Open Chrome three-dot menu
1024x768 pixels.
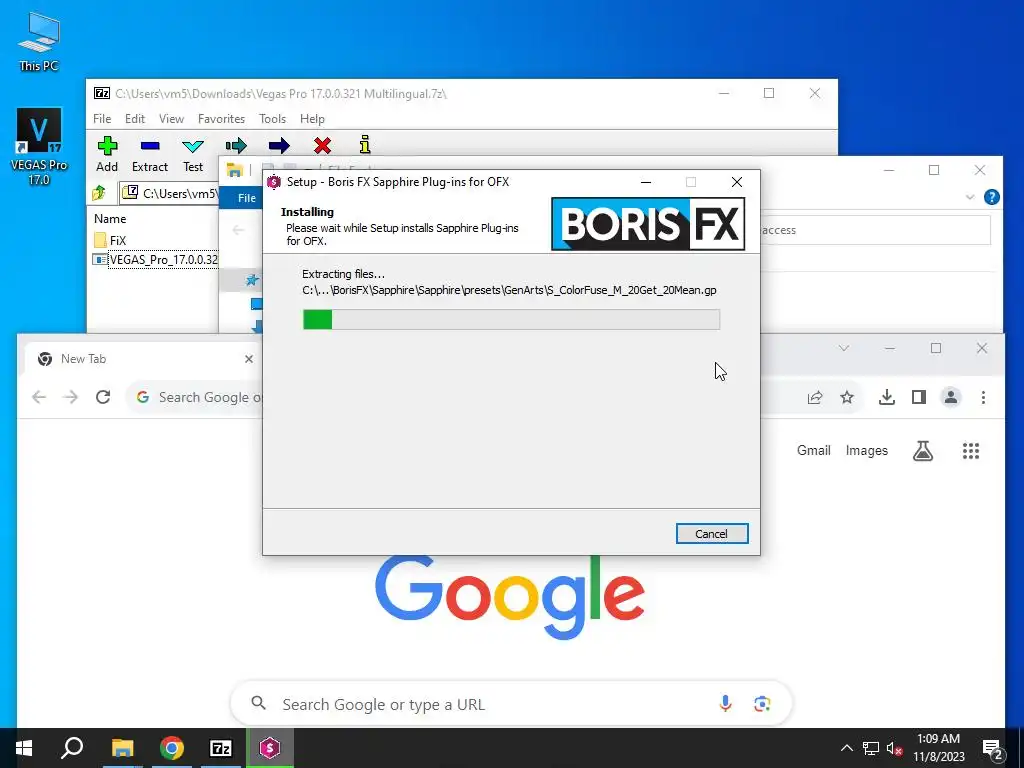pyautogui.click(x=983, y=397)
